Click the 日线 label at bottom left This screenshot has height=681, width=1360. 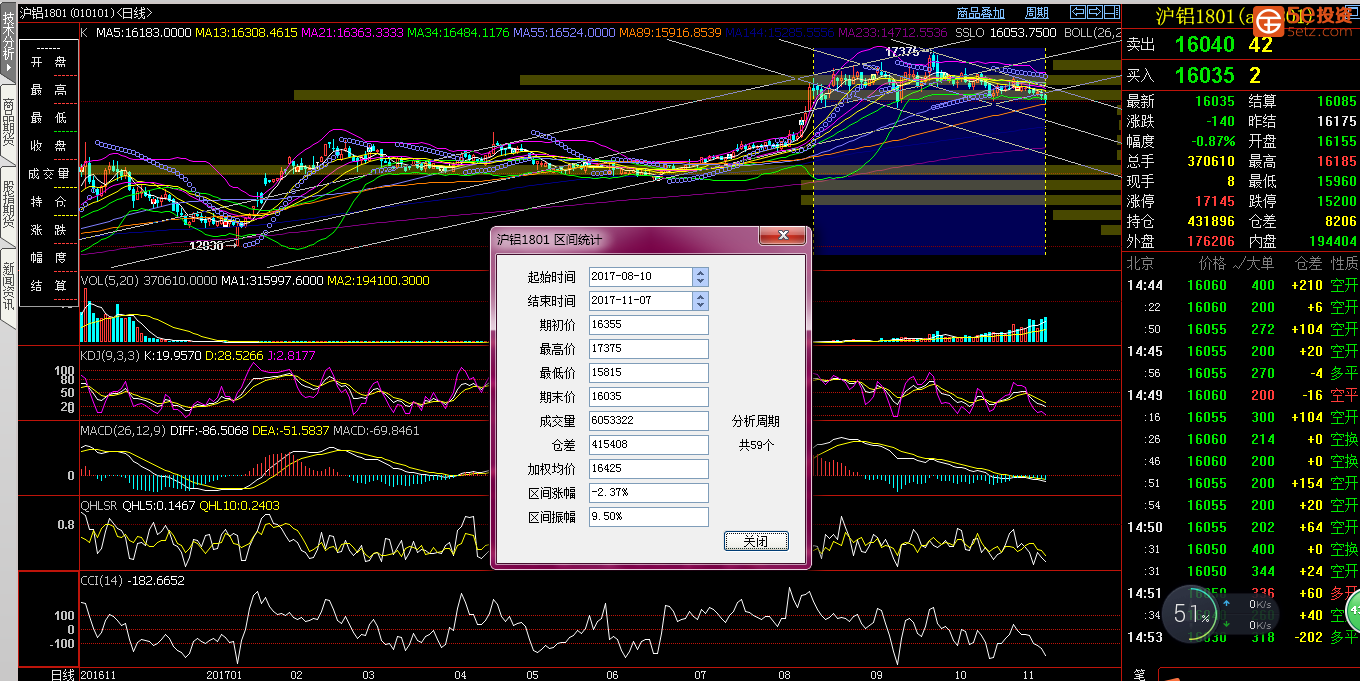(63, 675)
